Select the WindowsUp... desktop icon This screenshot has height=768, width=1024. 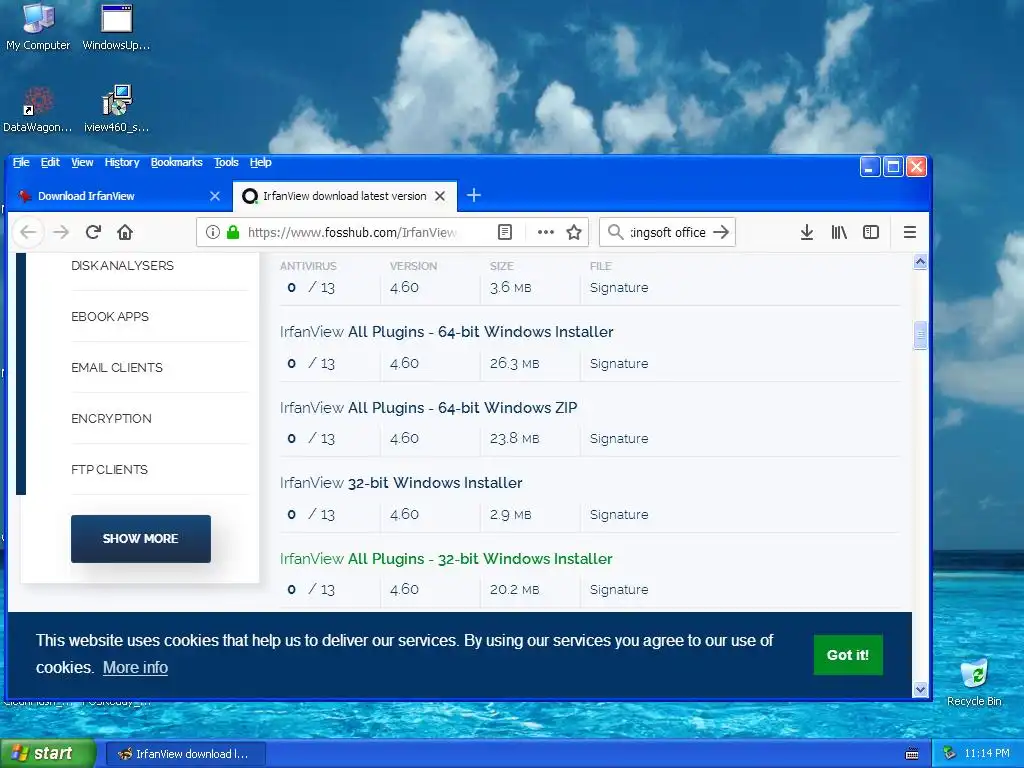click(x=116, y=27)
